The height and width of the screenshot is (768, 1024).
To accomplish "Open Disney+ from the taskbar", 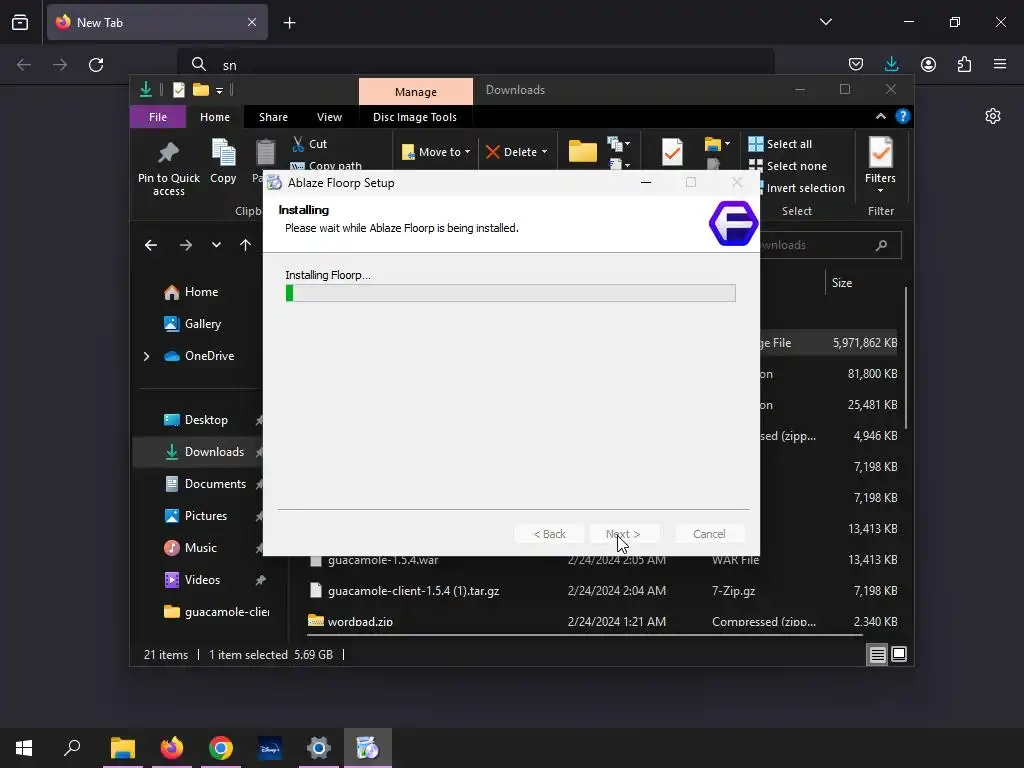I will [x=270, y=748].
